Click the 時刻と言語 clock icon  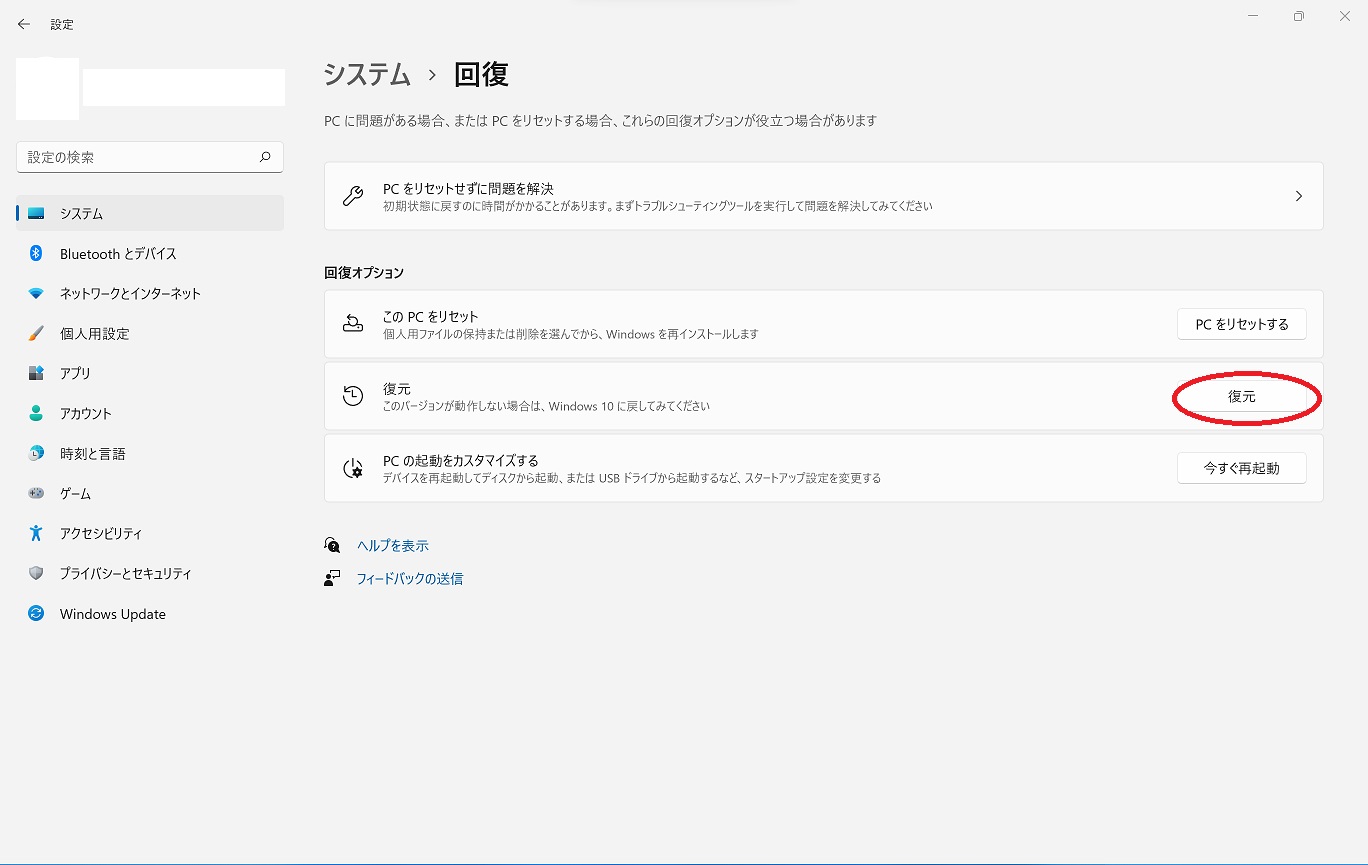[x=36, y=454]
